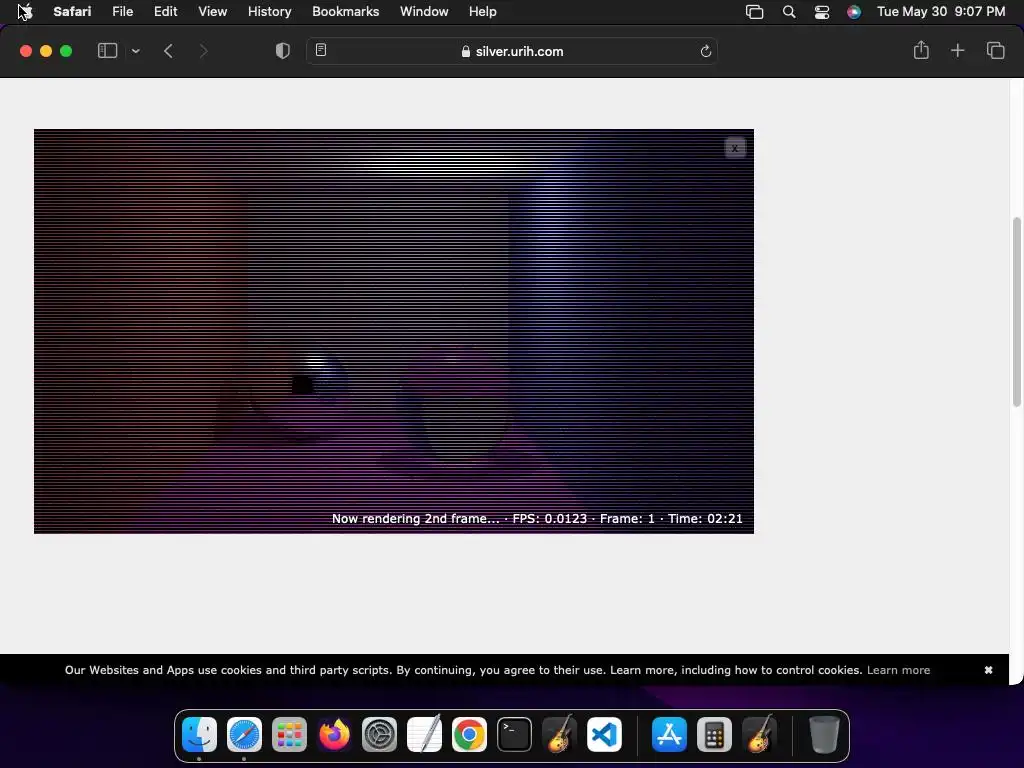Viewport: 1024px width, 768px height.
Task: Reload the current page
Action: click(705, 51)
